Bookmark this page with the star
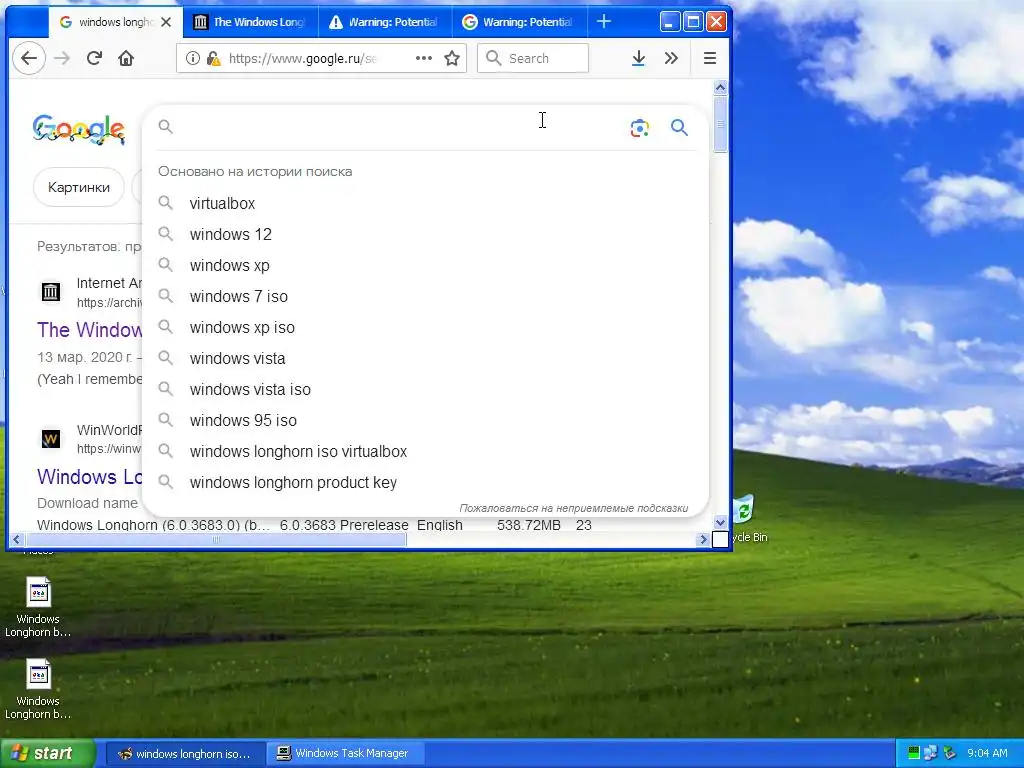Viewport: 1024px width, 768px height. [x=452, y=58]
